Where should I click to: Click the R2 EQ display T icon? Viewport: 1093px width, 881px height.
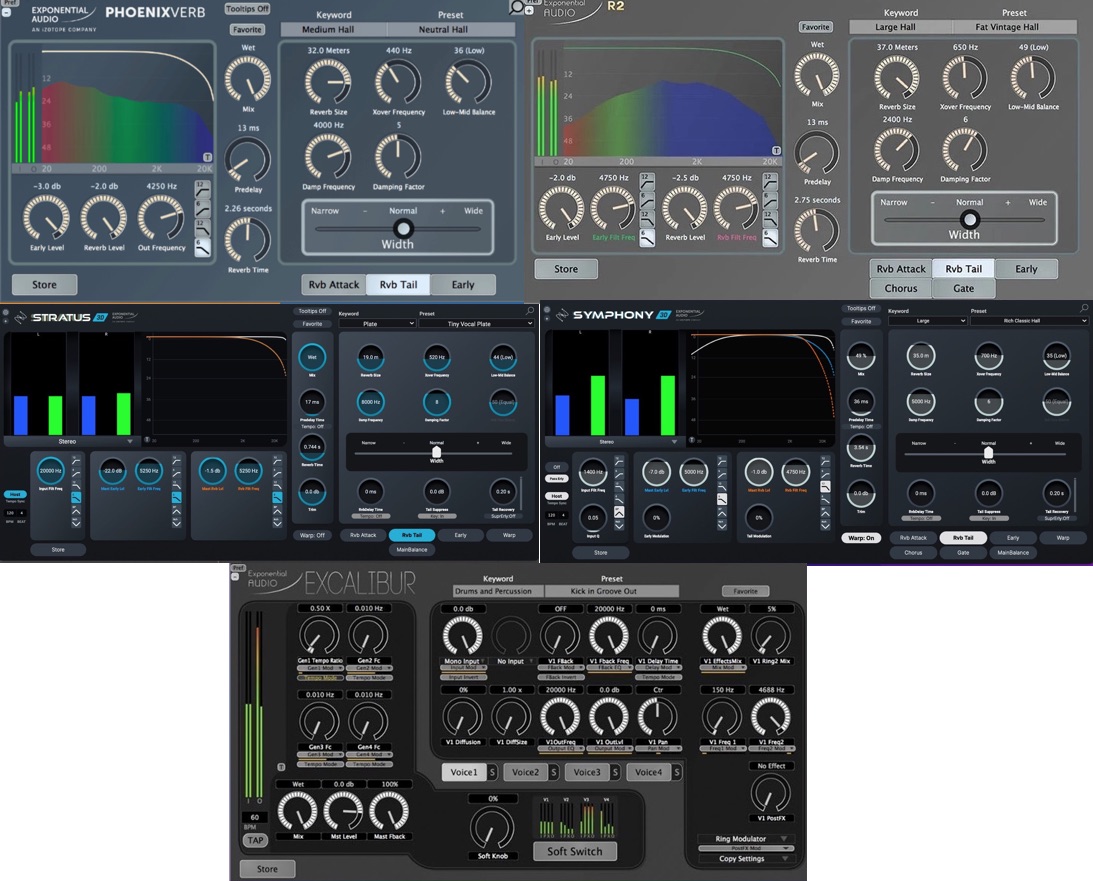click(776, 151)
